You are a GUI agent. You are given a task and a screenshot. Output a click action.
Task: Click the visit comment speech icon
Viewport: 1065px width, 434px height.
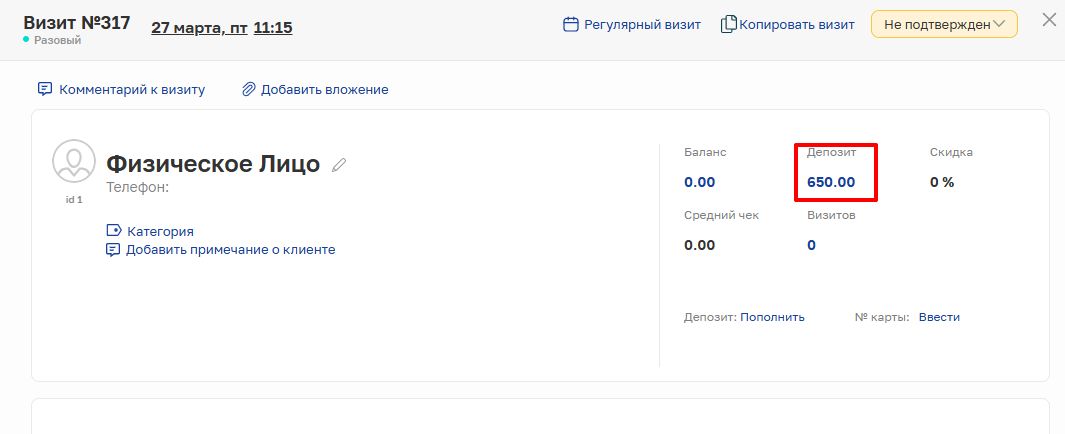click(45, 89)
